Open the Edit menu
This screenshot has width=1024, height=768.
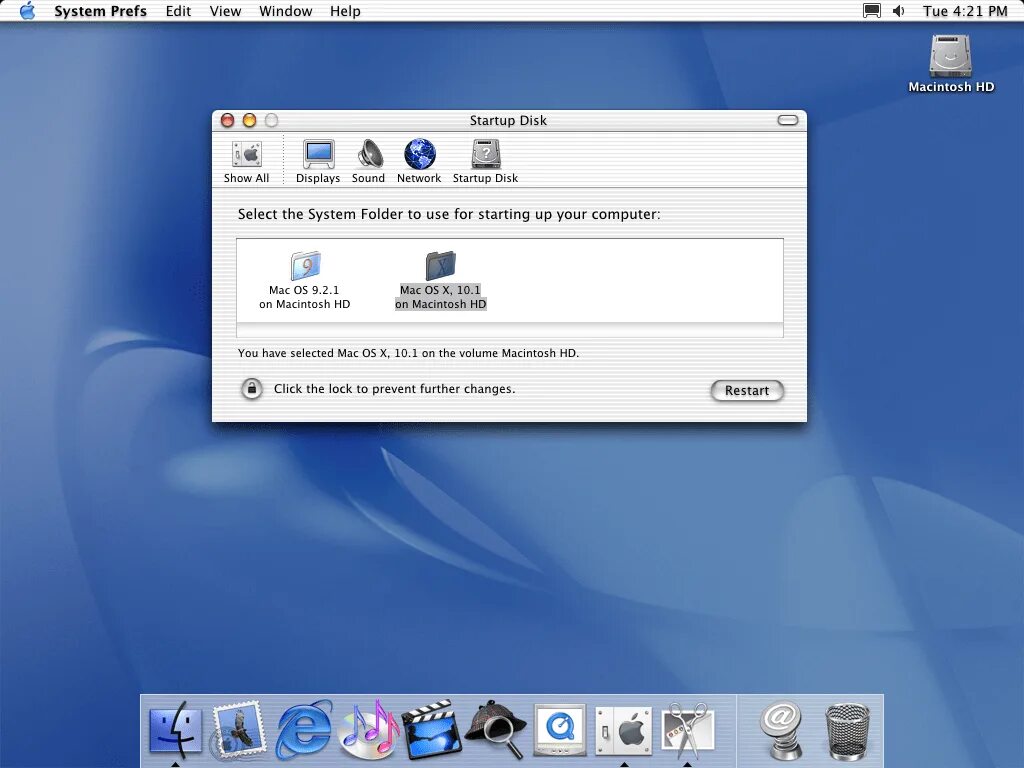click(x=178, y=11)
